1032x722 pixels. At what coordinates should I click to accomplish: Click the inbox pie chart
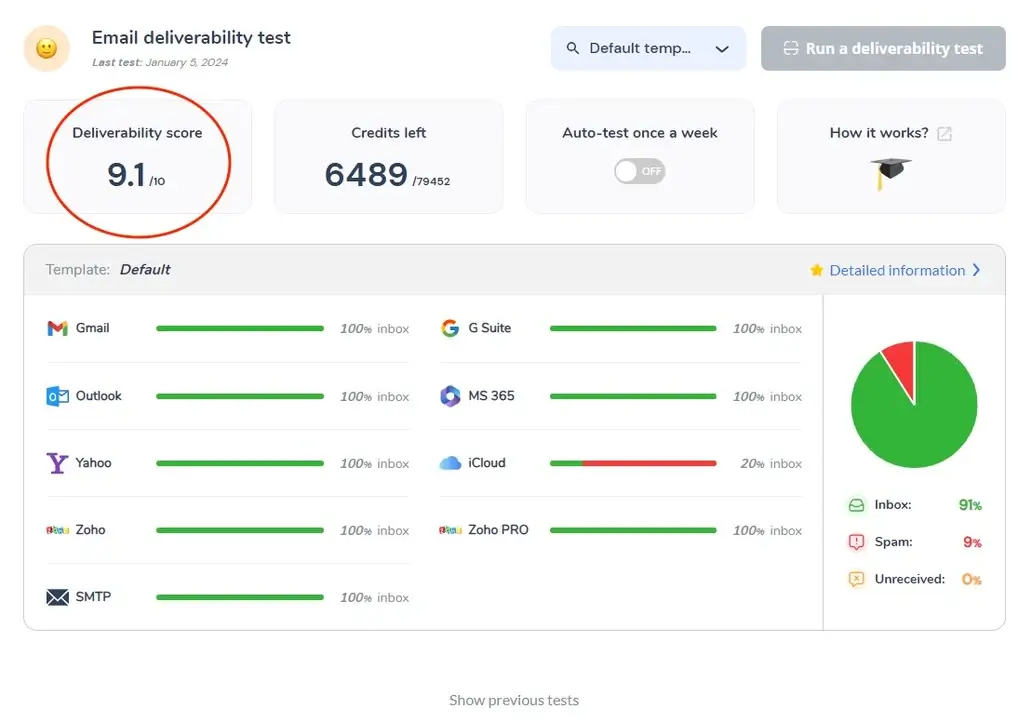913,404
